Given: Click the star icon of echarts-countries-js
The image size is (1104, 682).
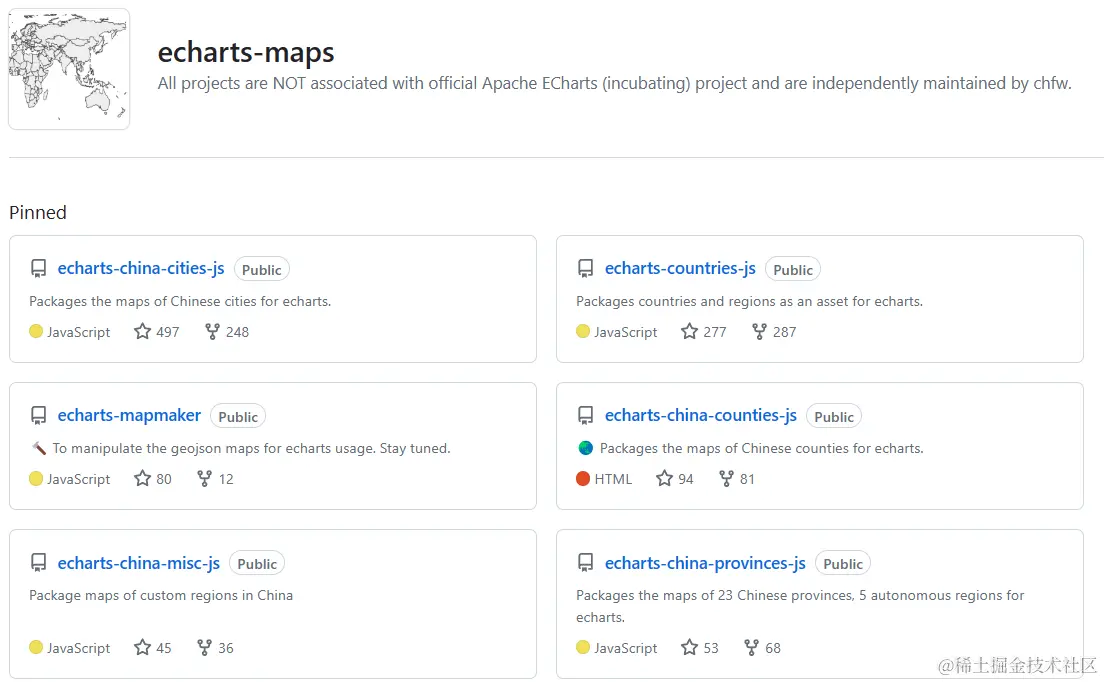Looking at the screenshot, I should pyautogui.click(x=689, y=331).
